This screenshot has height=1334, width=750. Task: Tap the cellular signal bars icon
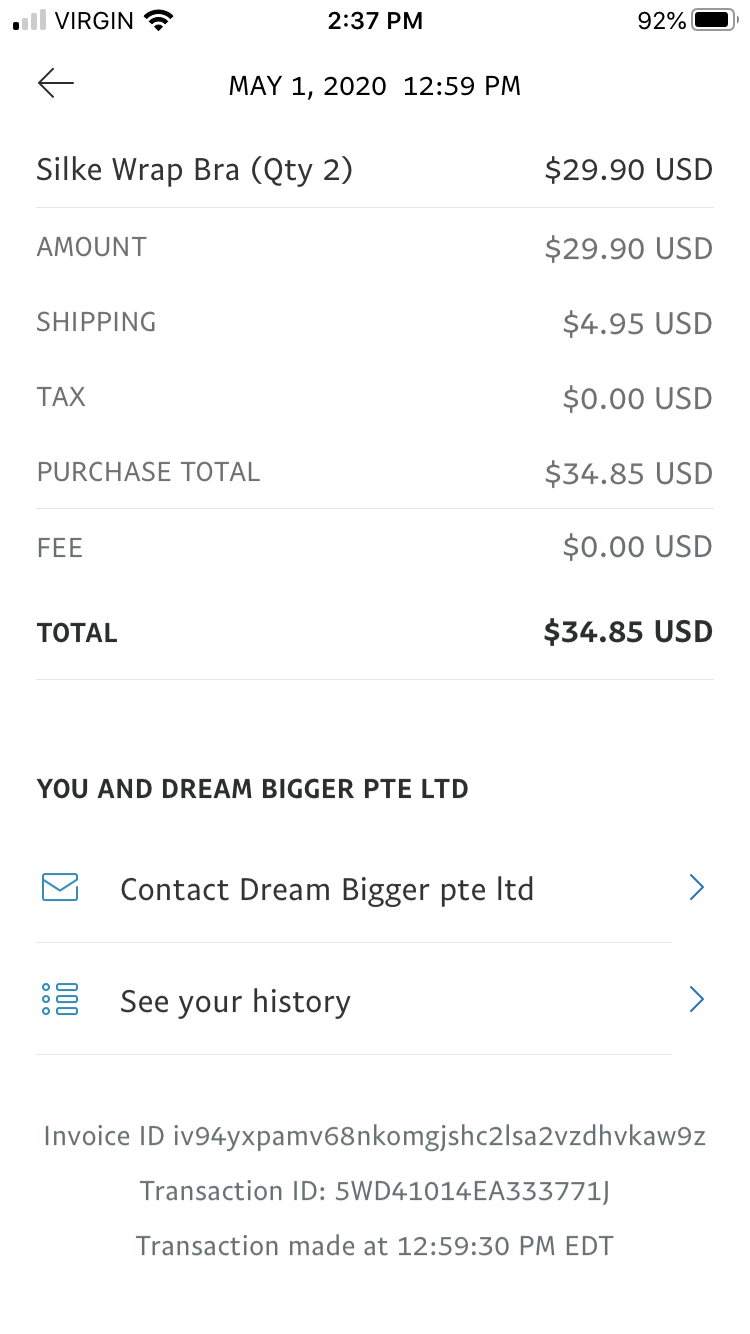(x=30, y=20)
